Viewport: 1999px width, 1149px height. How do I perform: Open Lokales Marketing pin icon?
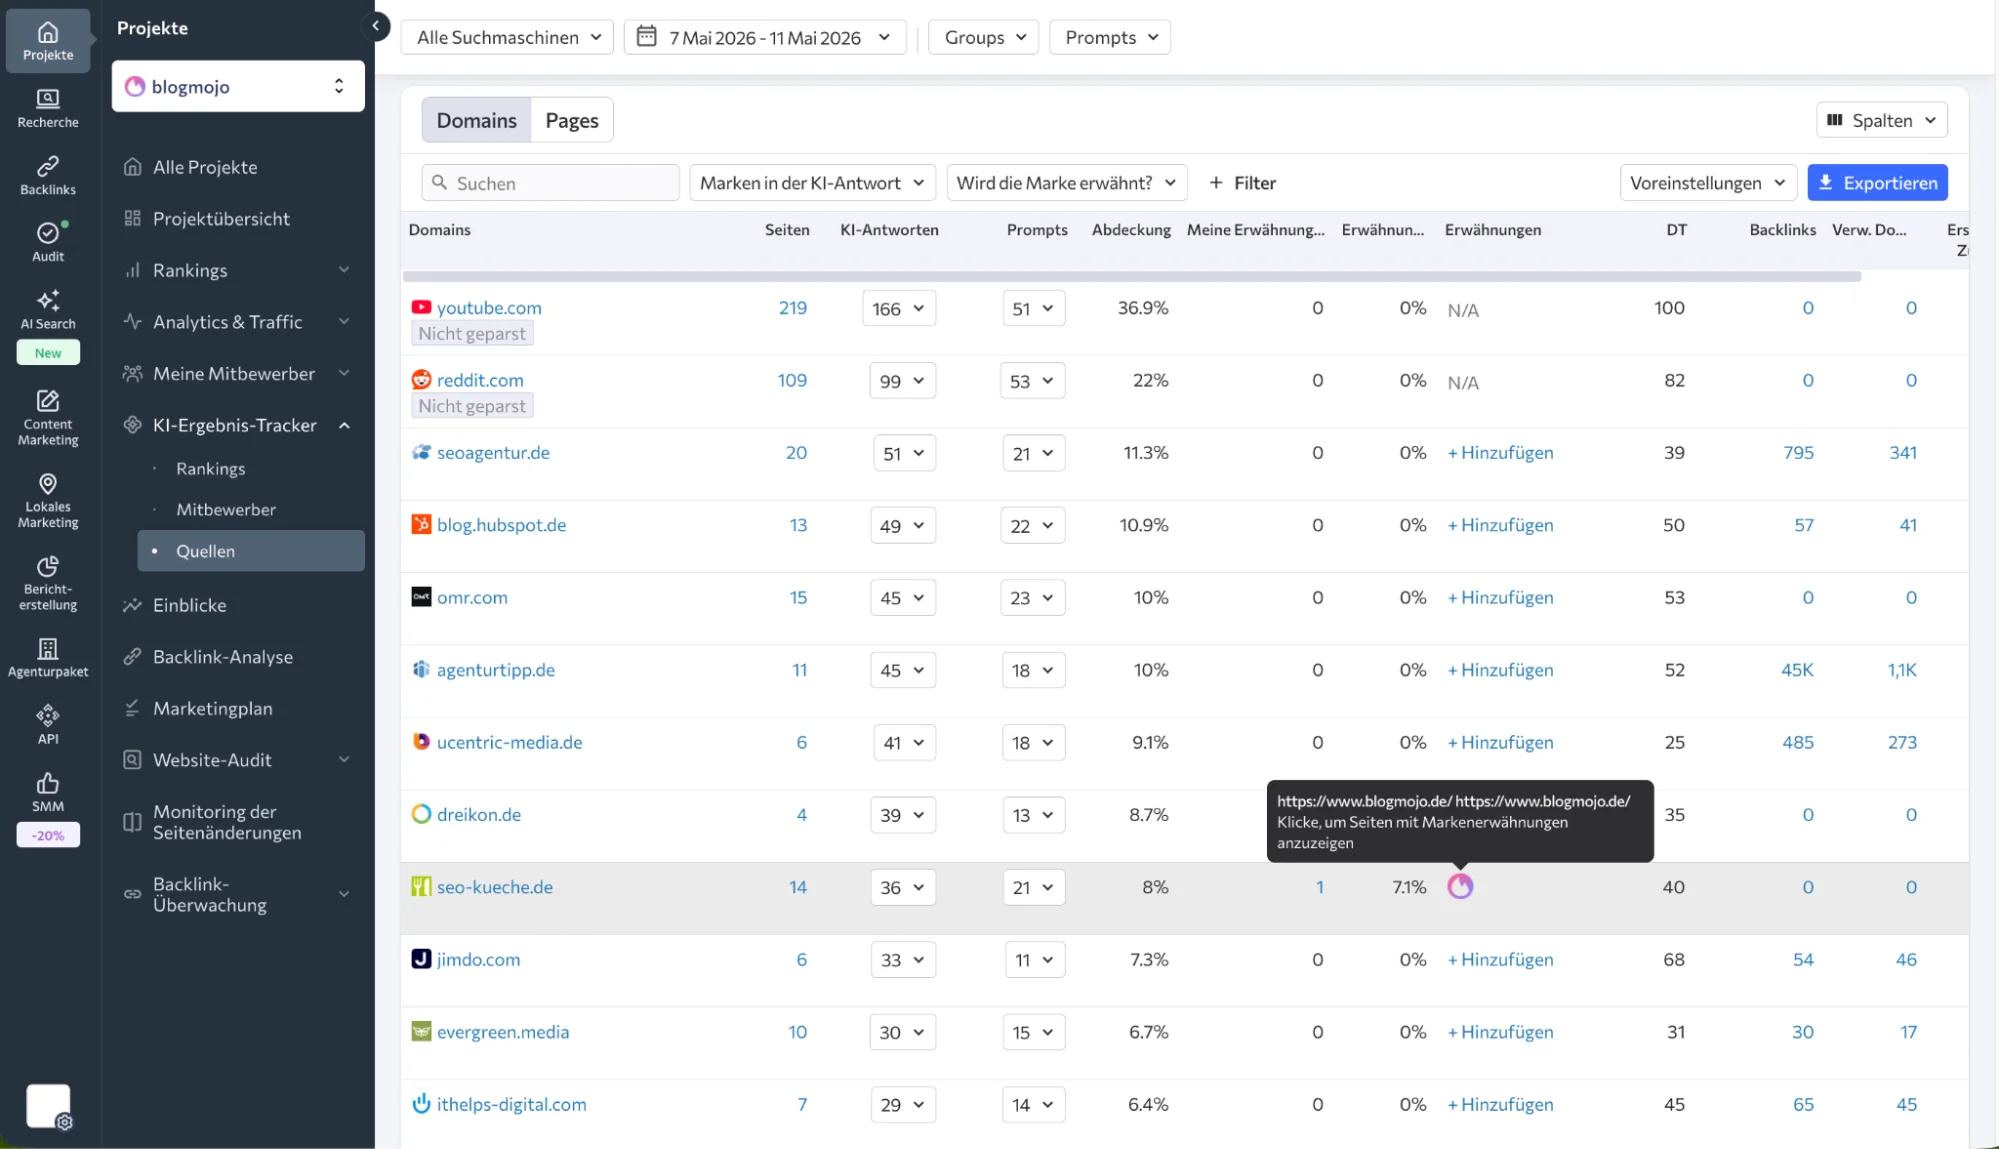(x=48, y=484)
